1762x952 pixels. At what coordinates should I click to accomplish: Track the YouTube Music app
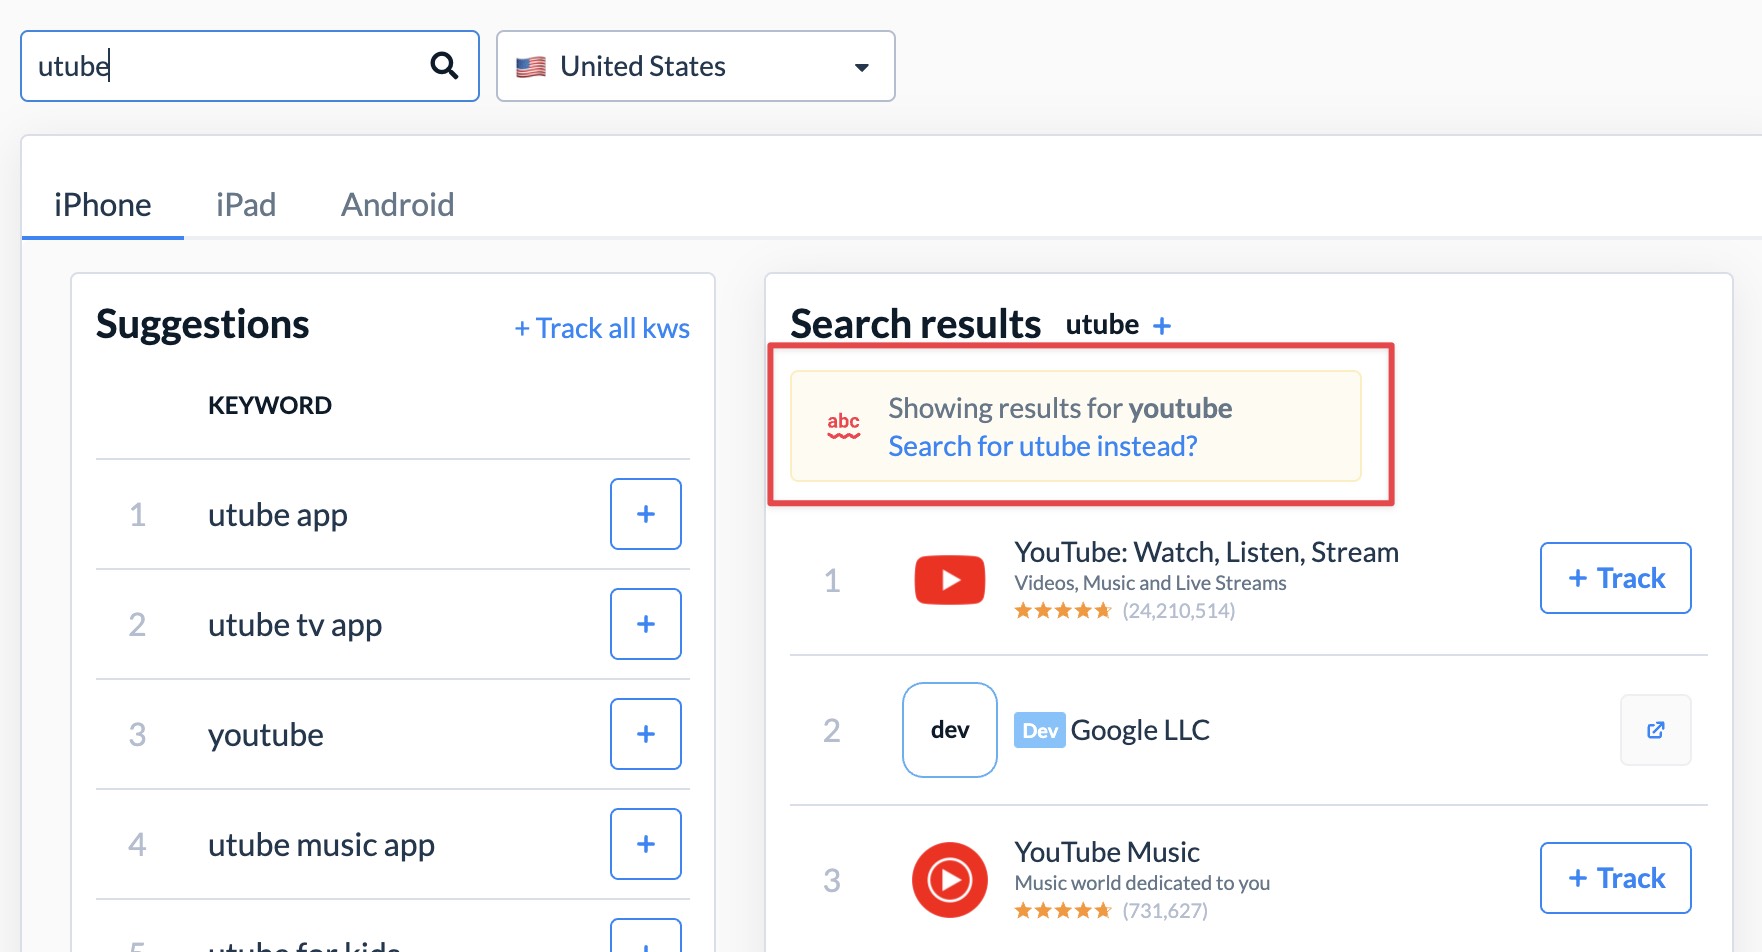pyautogui.click(x=1616, y=878)
